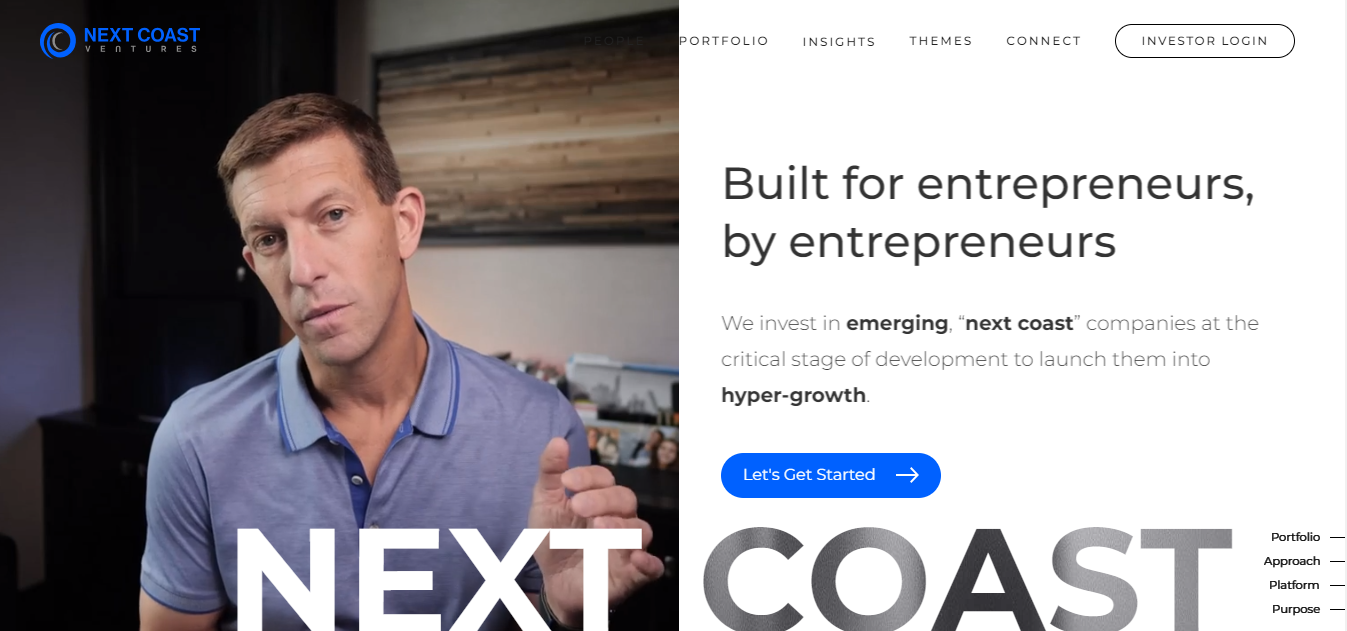
Task: Click the arrow icon in Let's Get Started
Action: pos(907,475)
